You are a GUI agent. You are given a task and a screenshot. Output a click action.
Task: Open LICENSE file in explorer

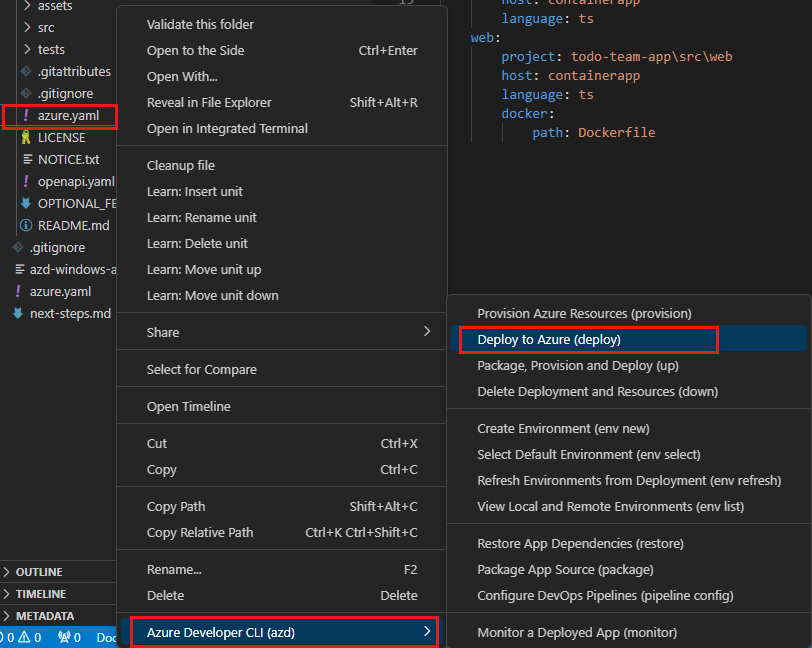click(x=62, y=138)
